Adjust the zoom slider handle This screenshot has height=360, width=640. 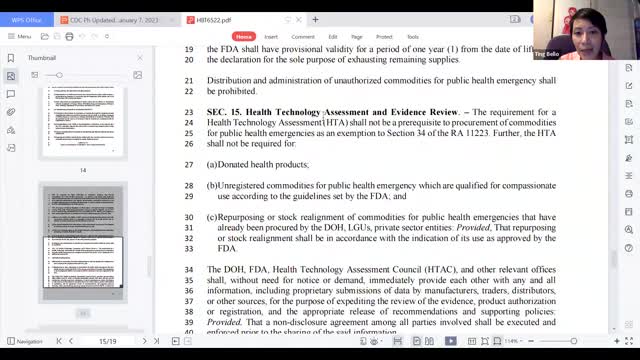click(x=573, y=341)
